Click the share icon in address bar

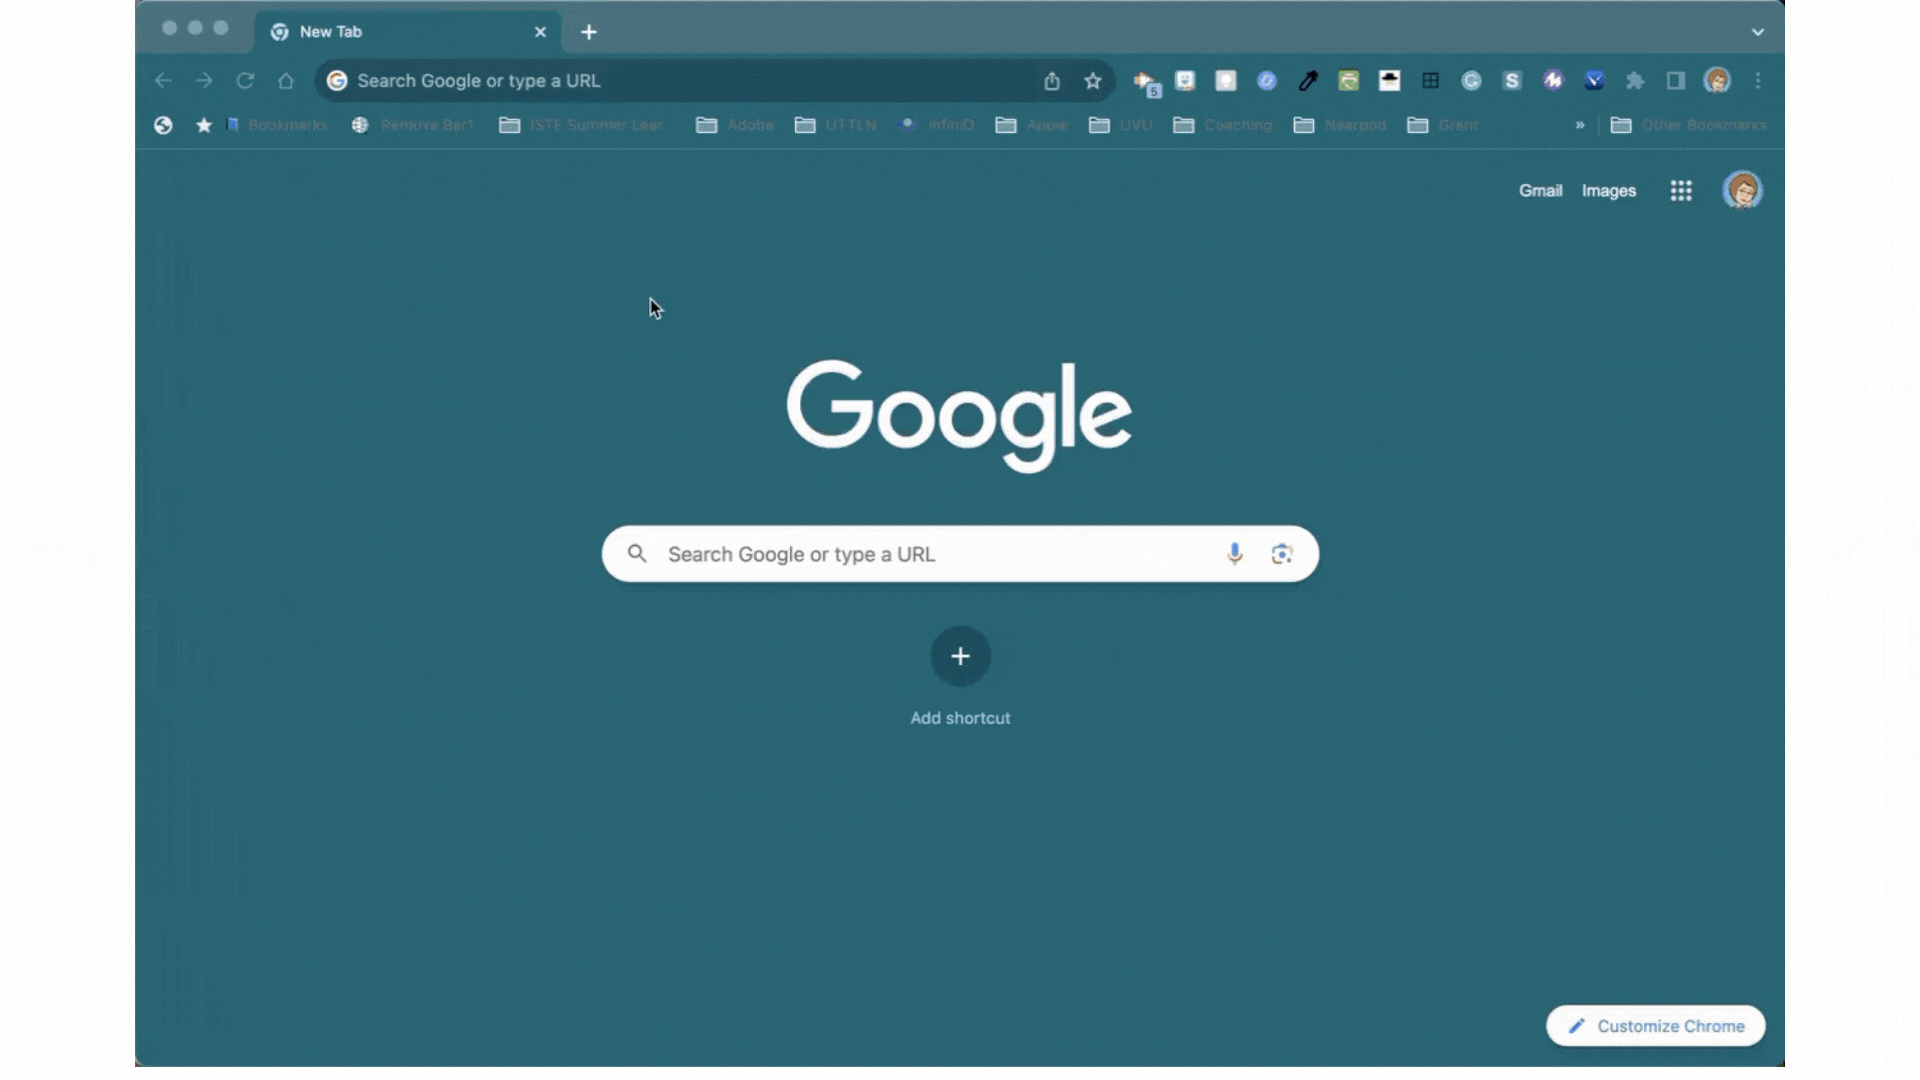(x=1052, y=81)
